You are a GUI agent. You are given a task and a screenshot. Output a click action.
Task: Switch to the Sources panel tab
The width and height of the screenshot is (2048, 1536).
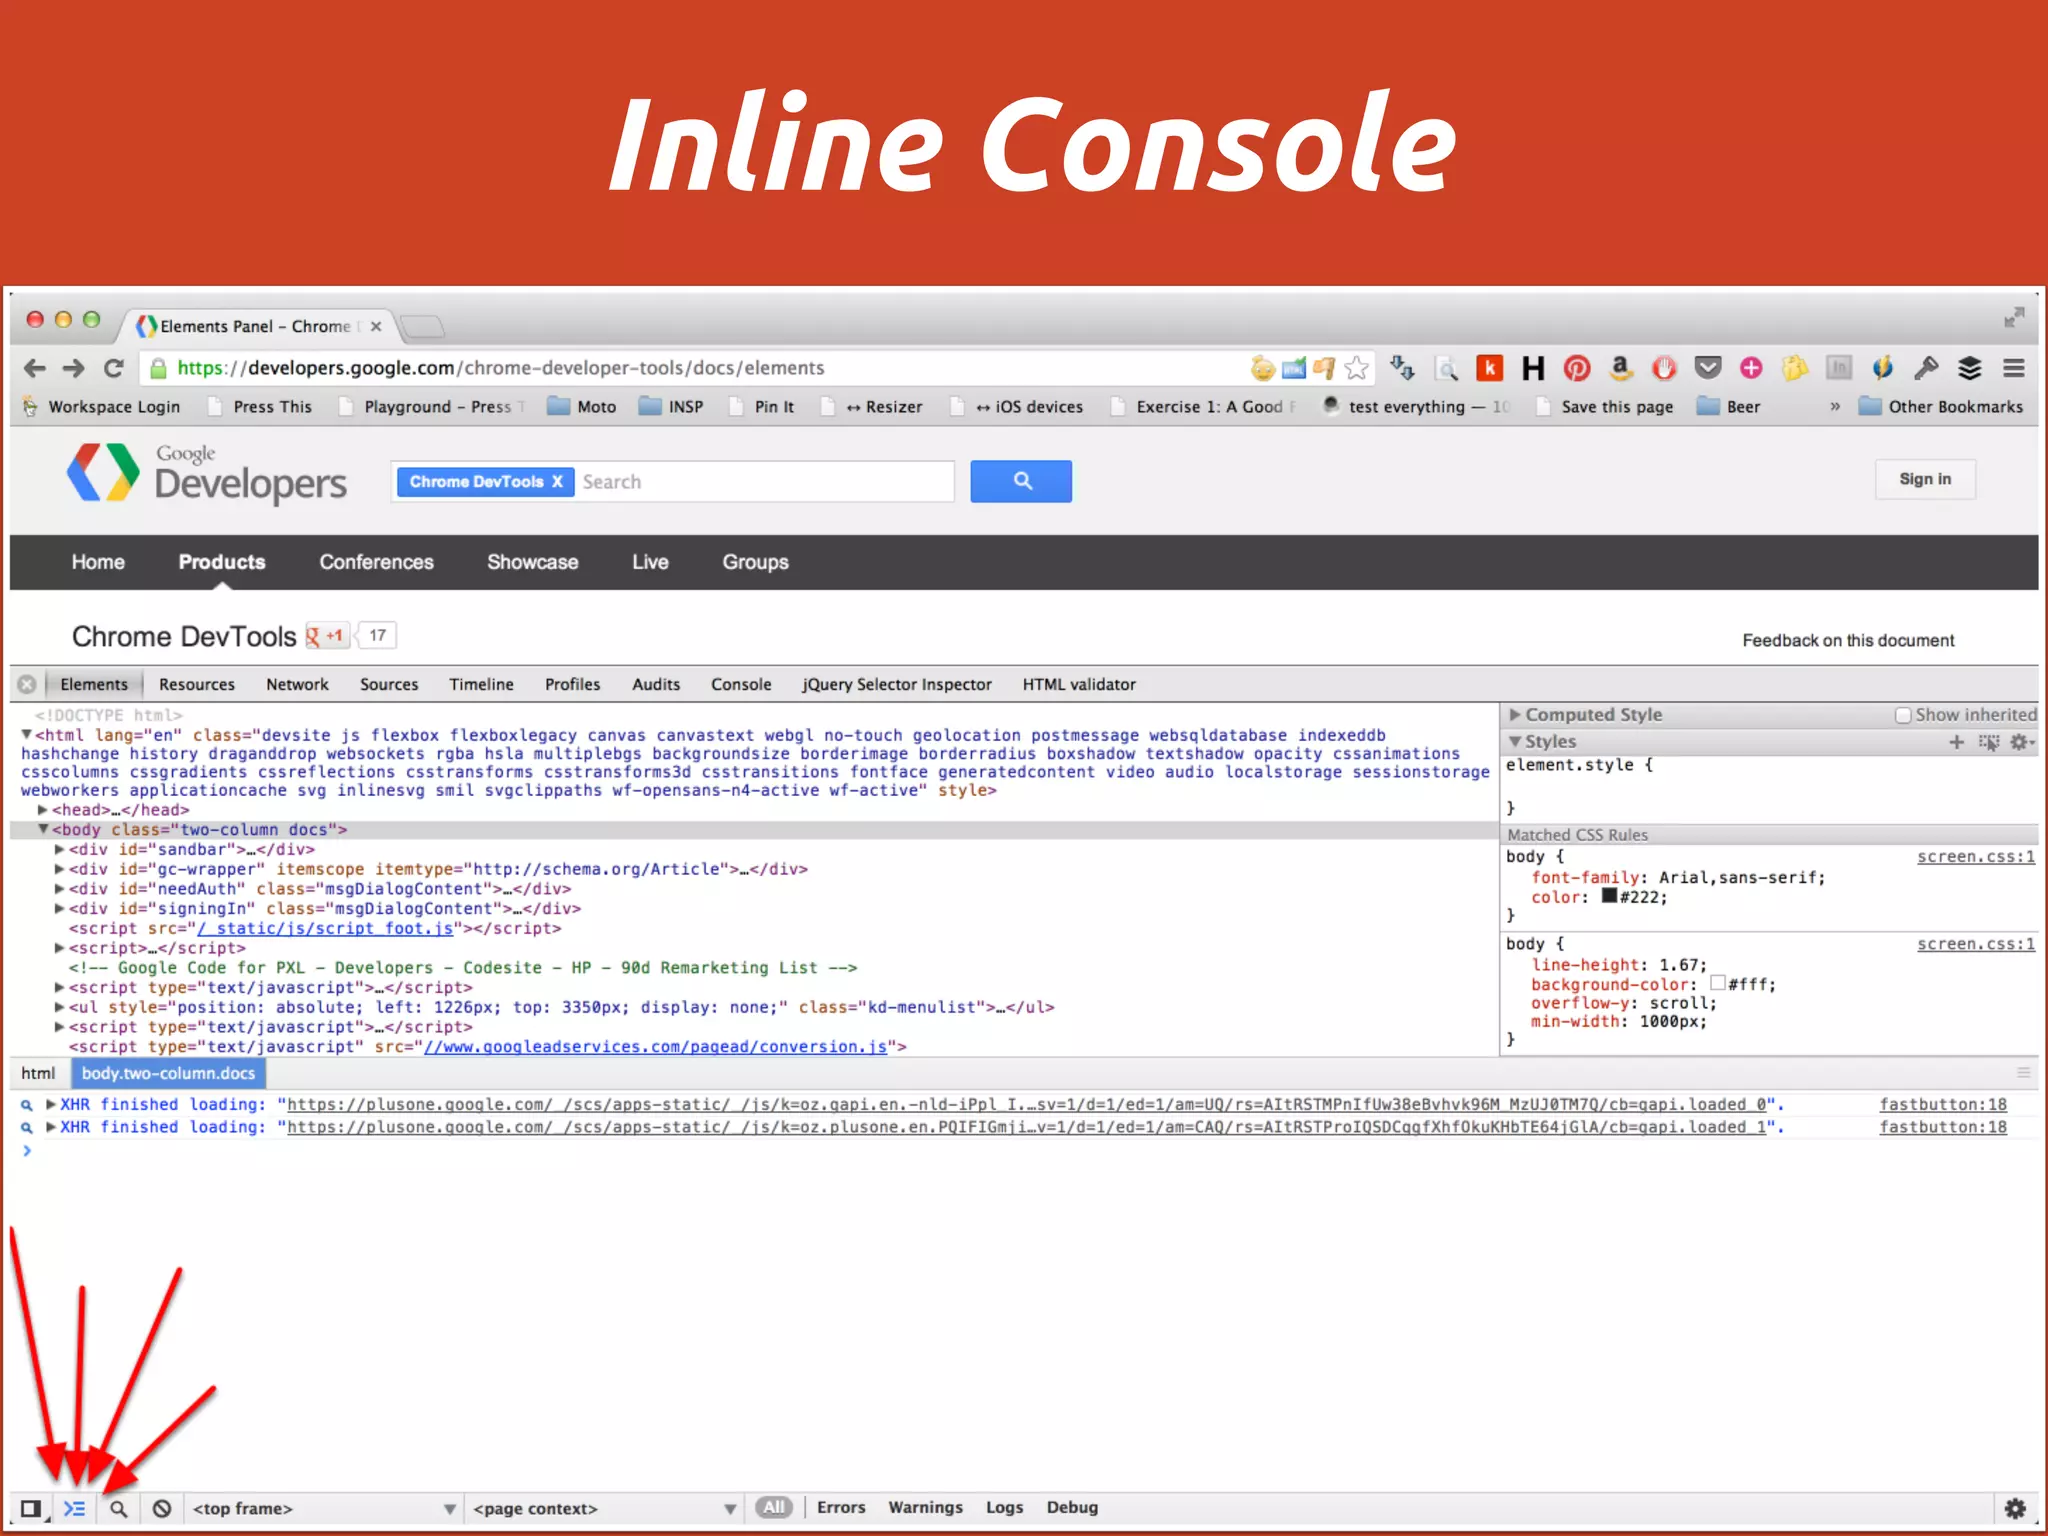[x=389, y=684]
